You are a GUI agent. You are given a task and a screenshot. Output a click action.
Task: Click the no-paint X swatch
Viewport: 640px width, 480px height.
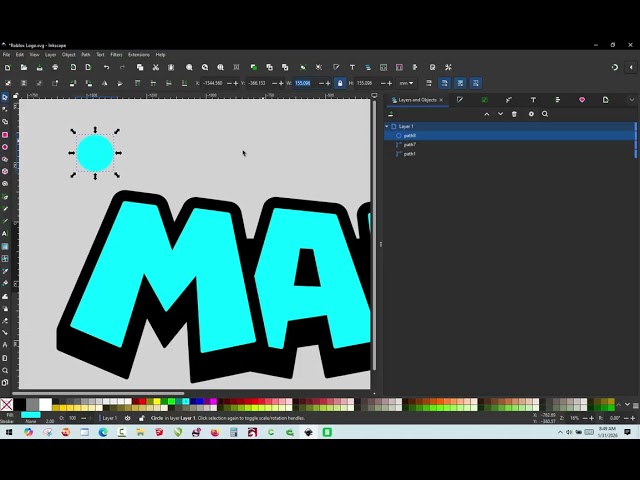tap(7, 405)
